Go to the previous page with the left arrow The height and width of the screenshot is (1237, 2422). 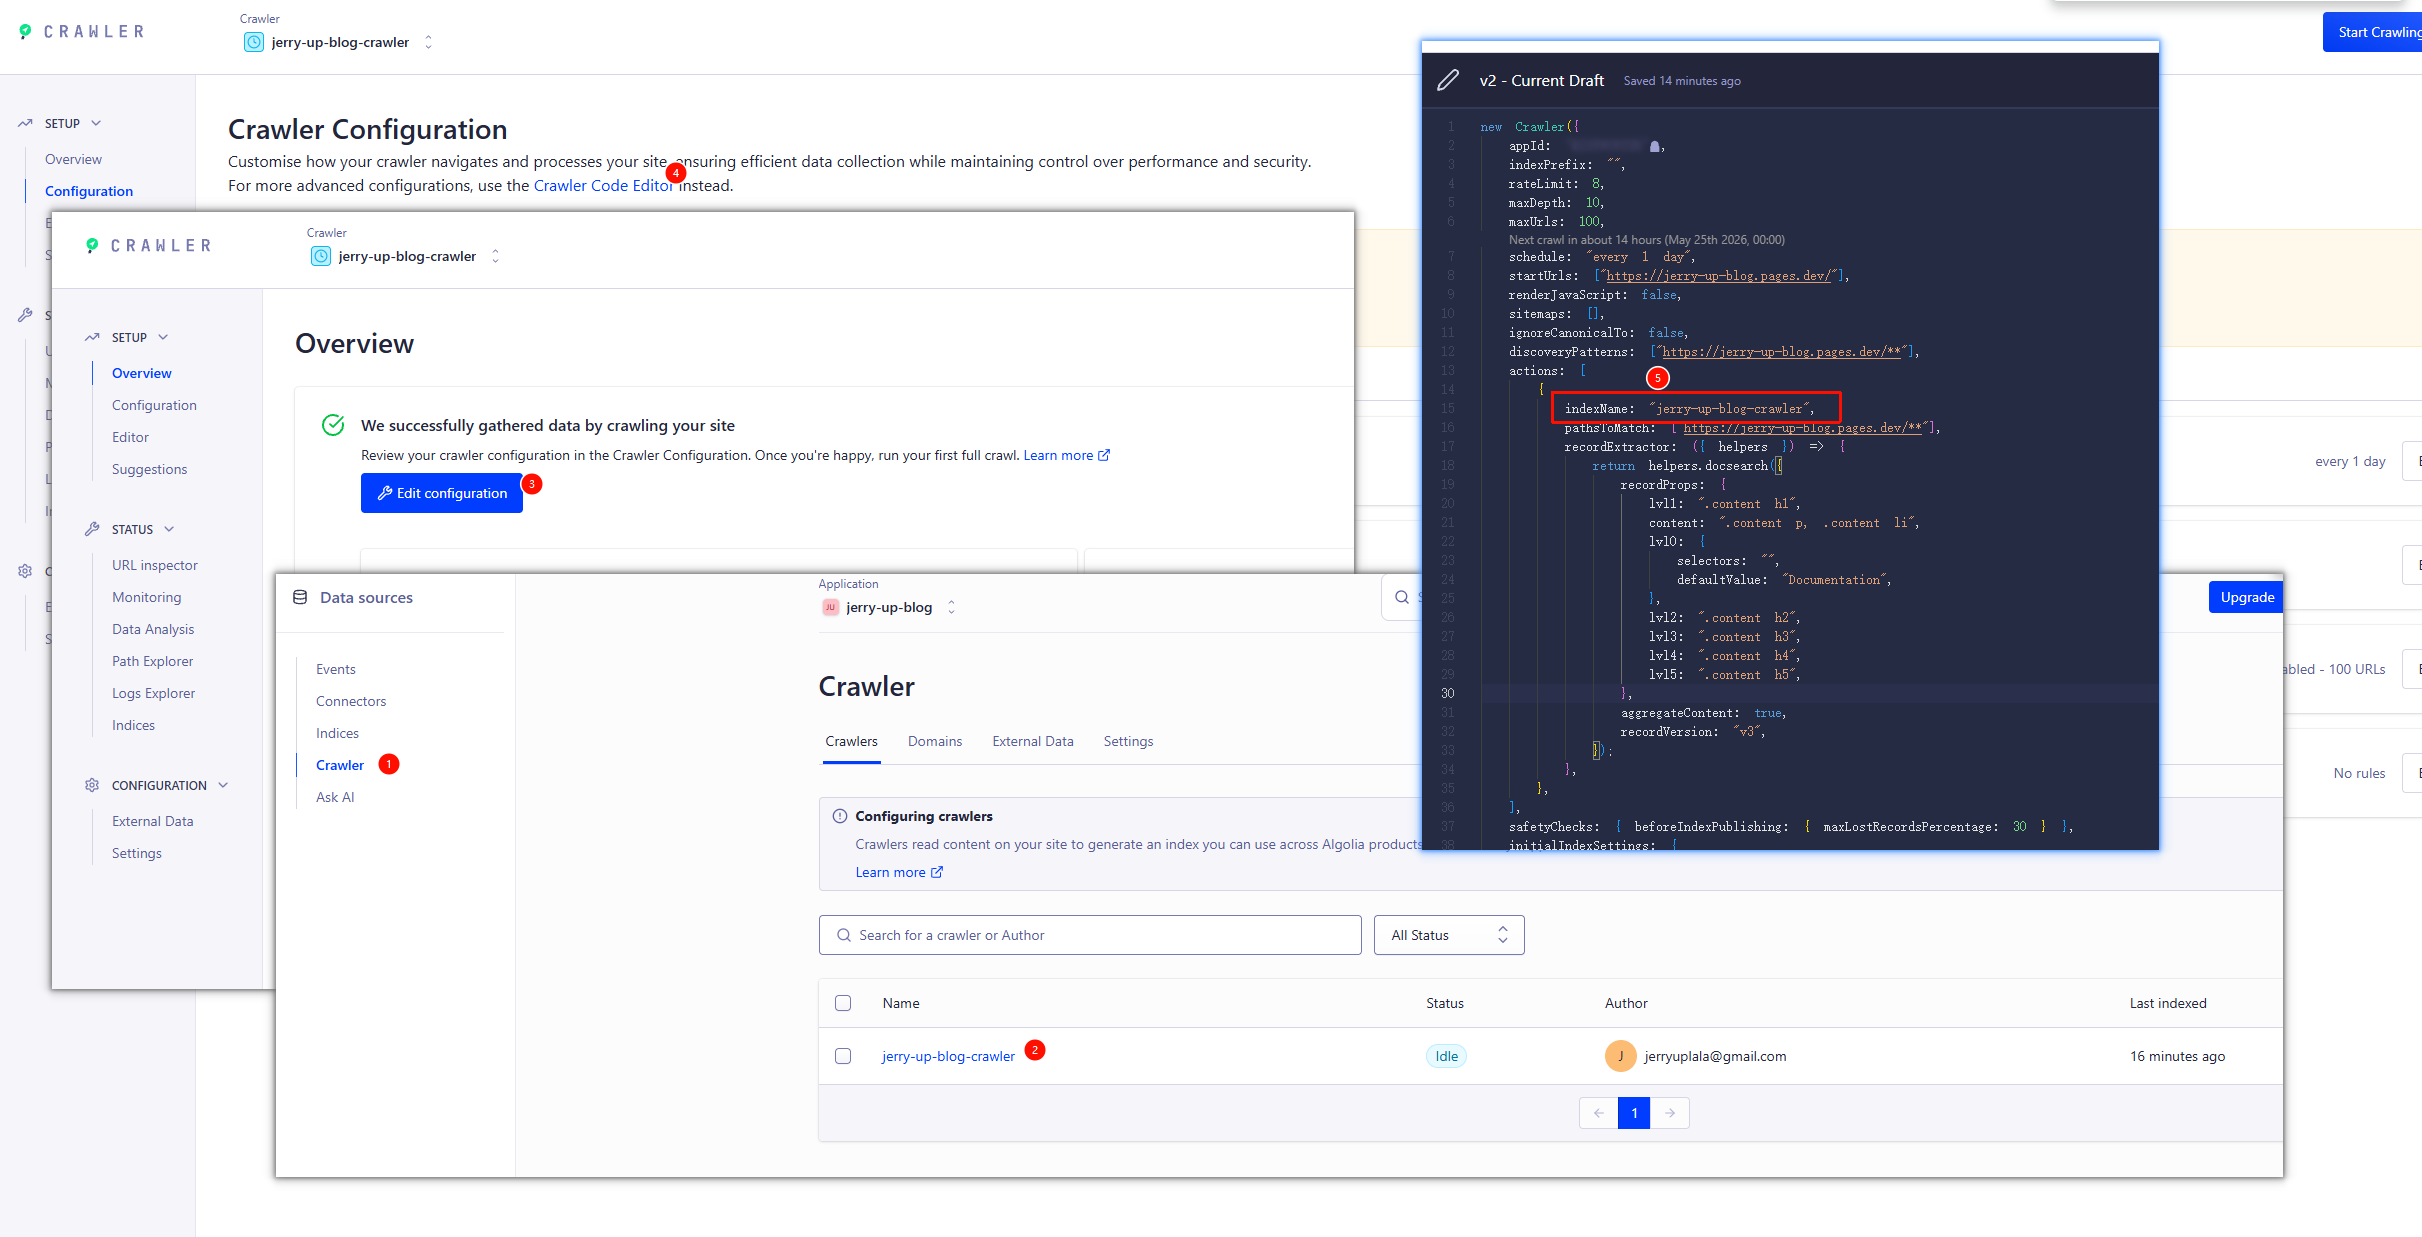(1598, 1113)
